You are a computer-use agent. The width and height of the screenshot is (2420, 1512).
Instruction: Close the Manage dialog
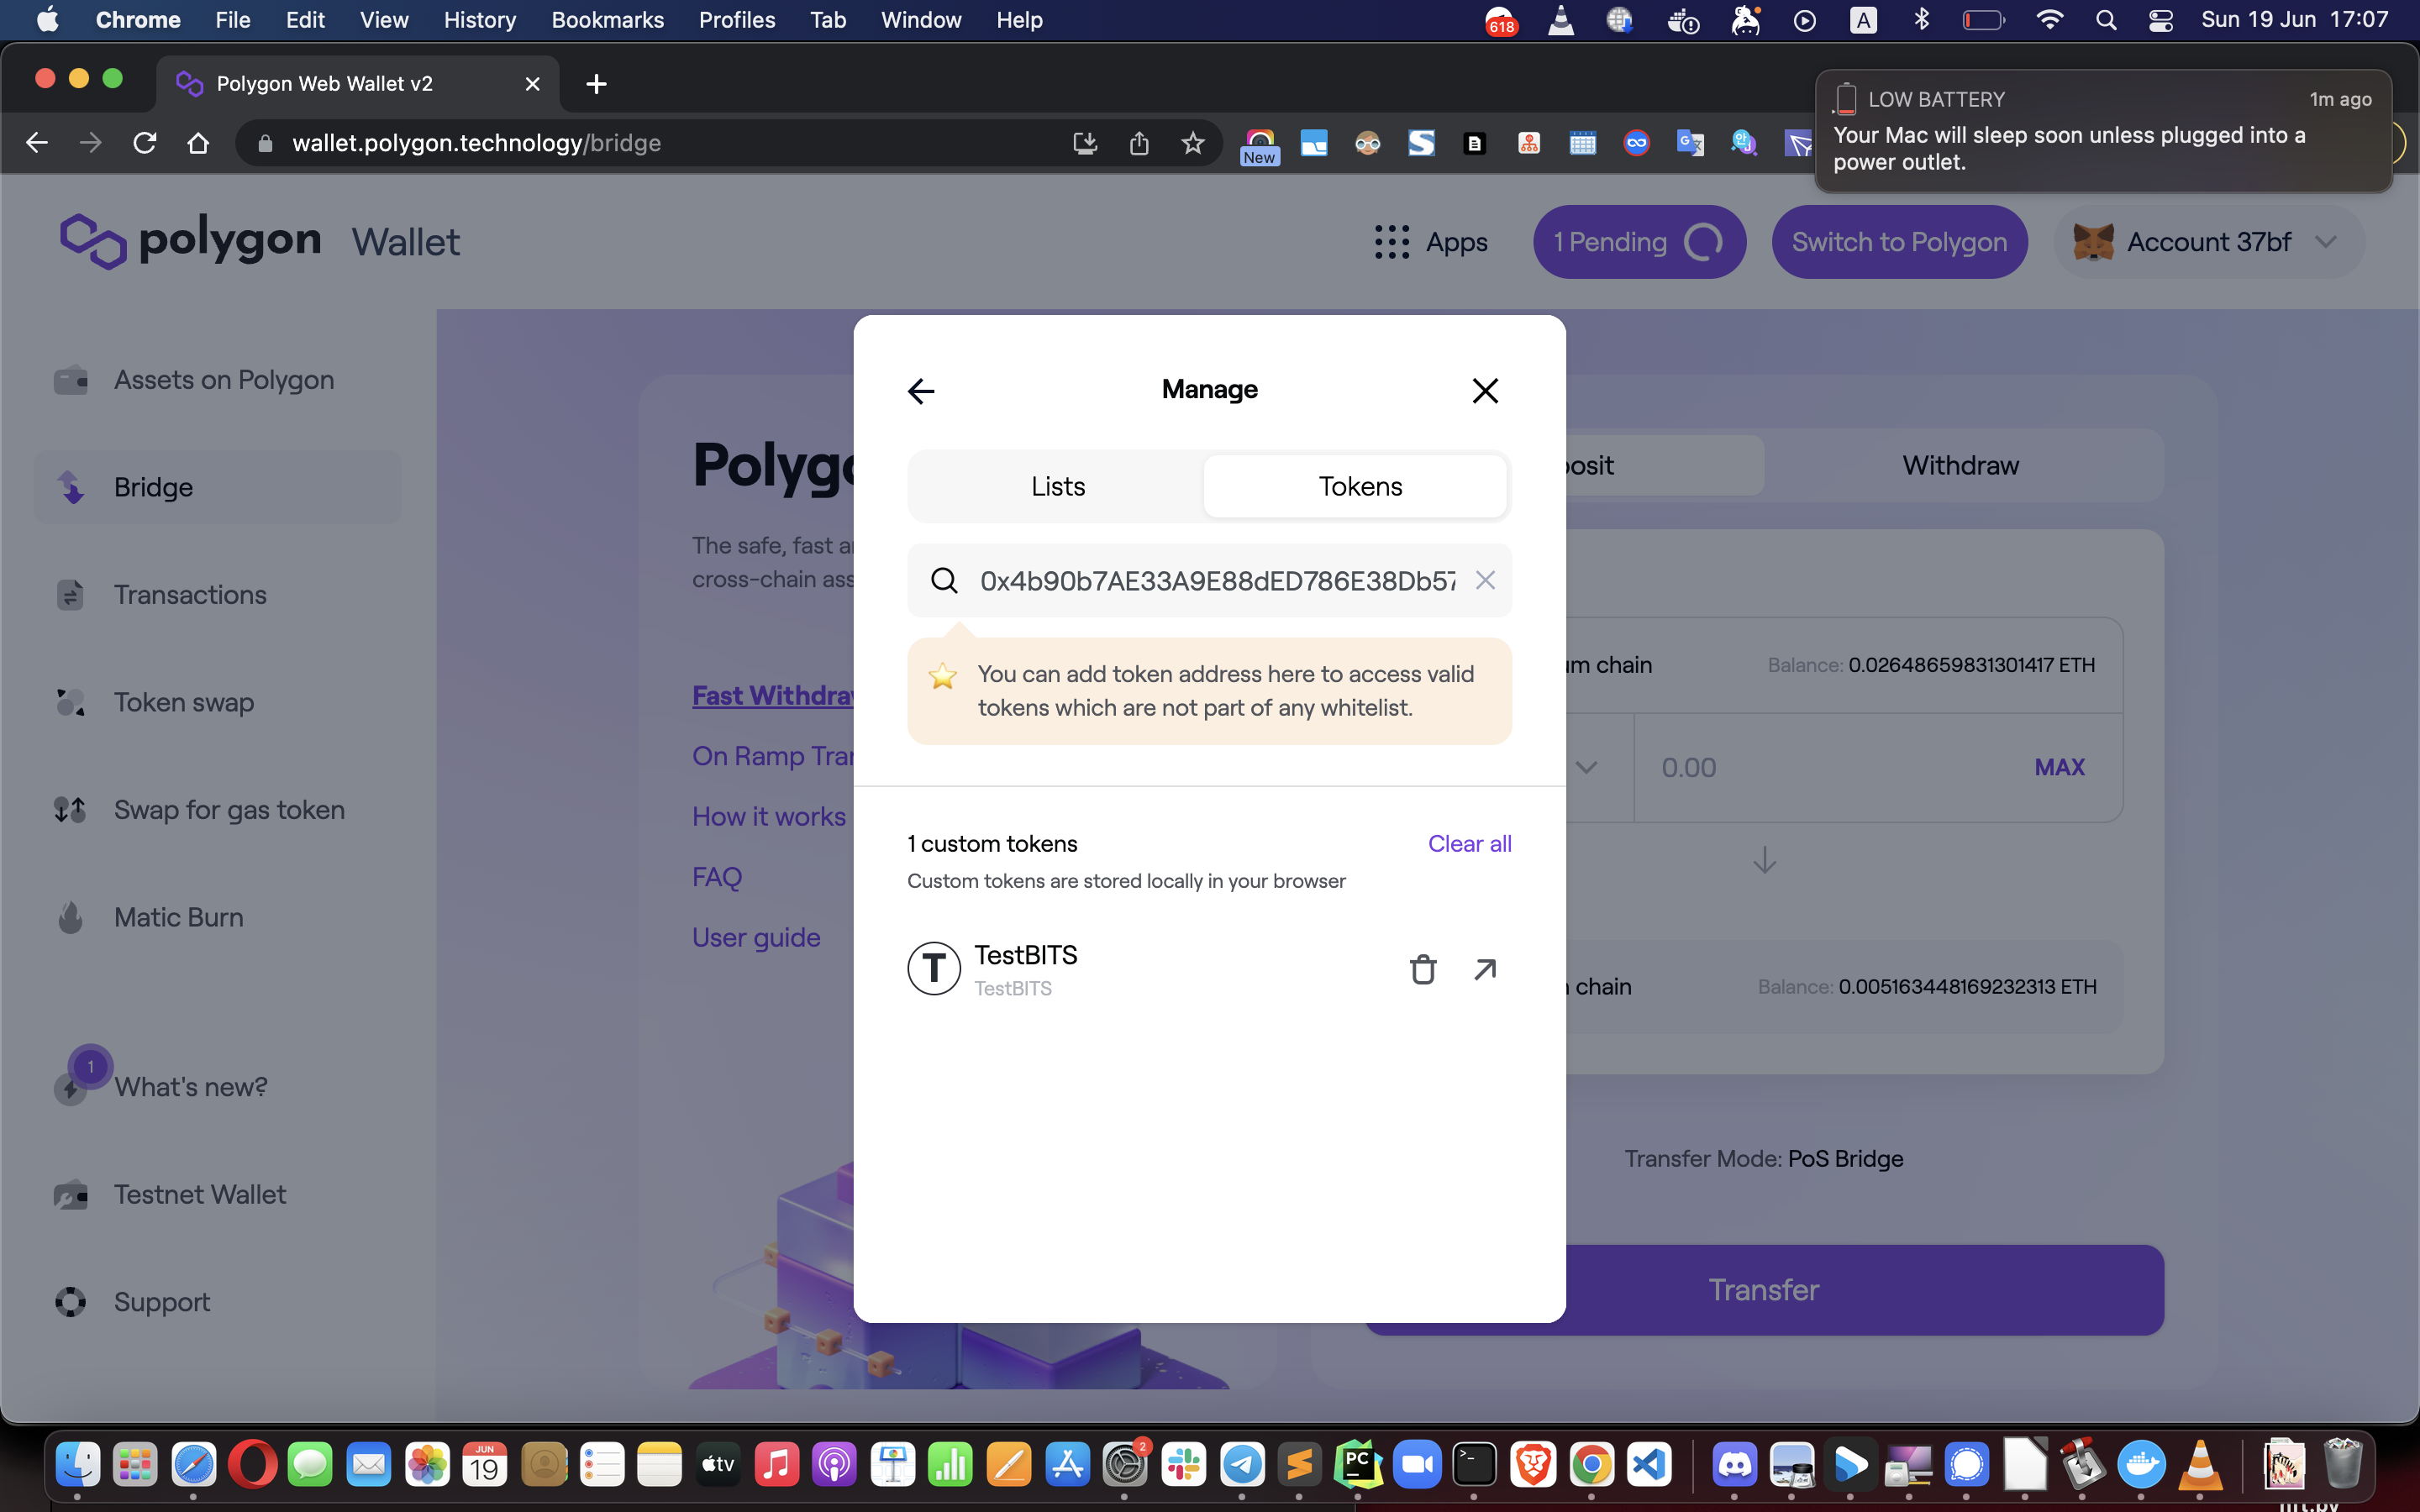click(x=1485, y=391)
